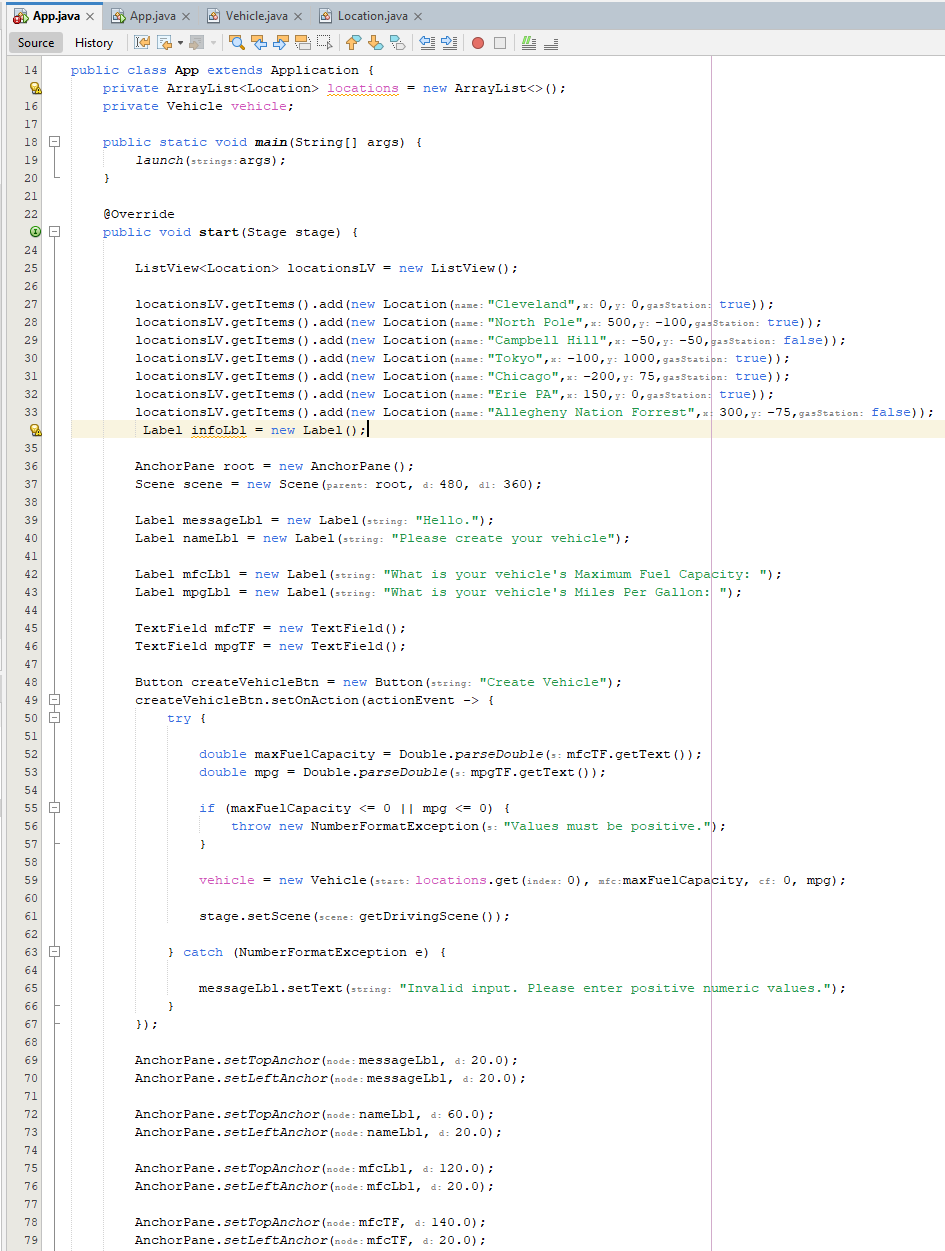Click the Previous Bookmark arrow icon
This screenshot has width=945, height=1251.
[x=353, y=42]
